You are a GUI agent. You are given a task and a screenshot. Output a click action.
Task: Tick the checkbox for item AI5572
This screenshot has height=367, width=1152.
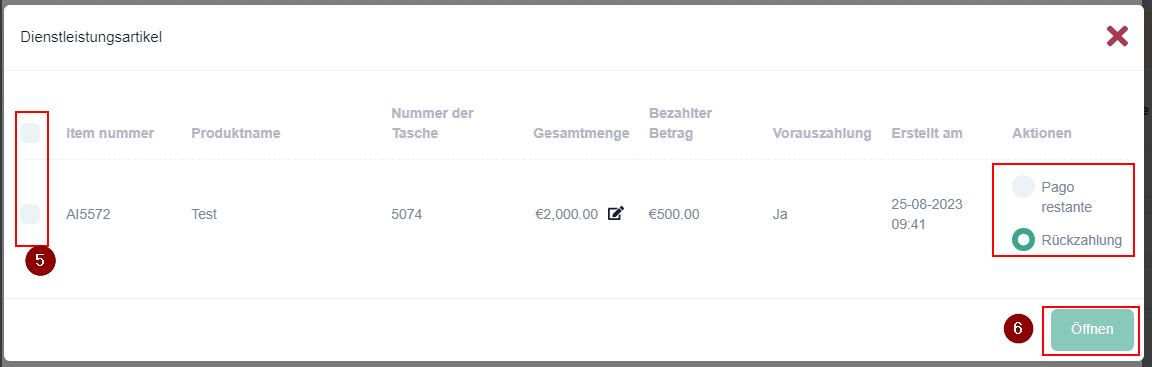coord(30,214)
